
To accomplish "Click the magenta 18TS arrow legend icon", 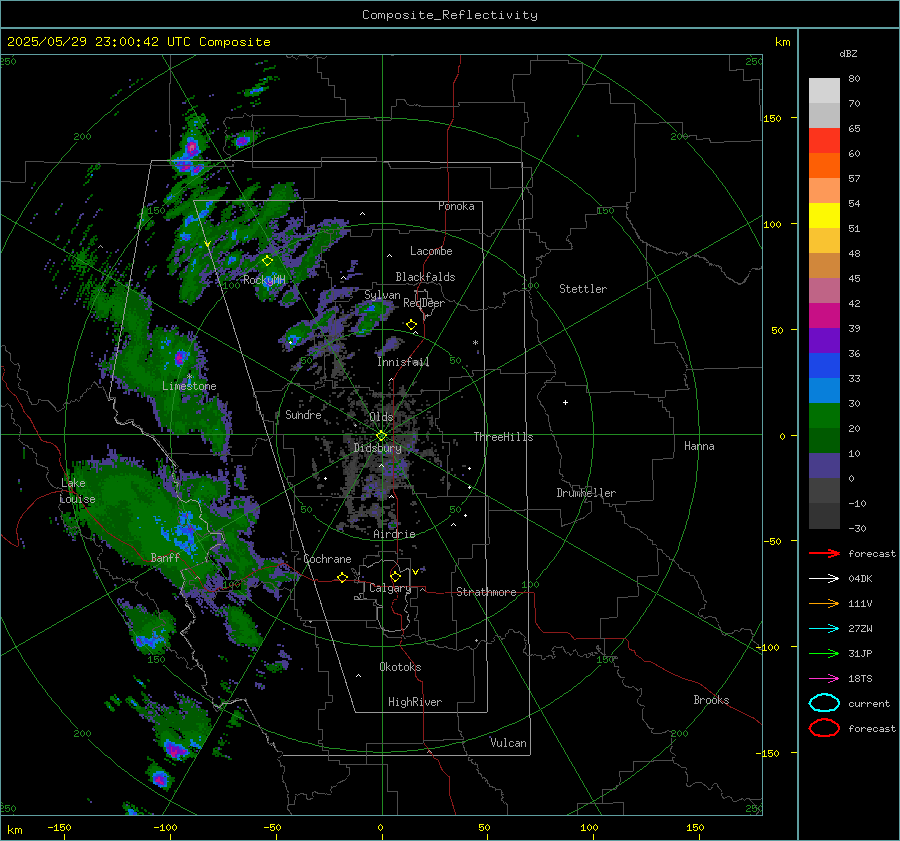I will point(824,679).
